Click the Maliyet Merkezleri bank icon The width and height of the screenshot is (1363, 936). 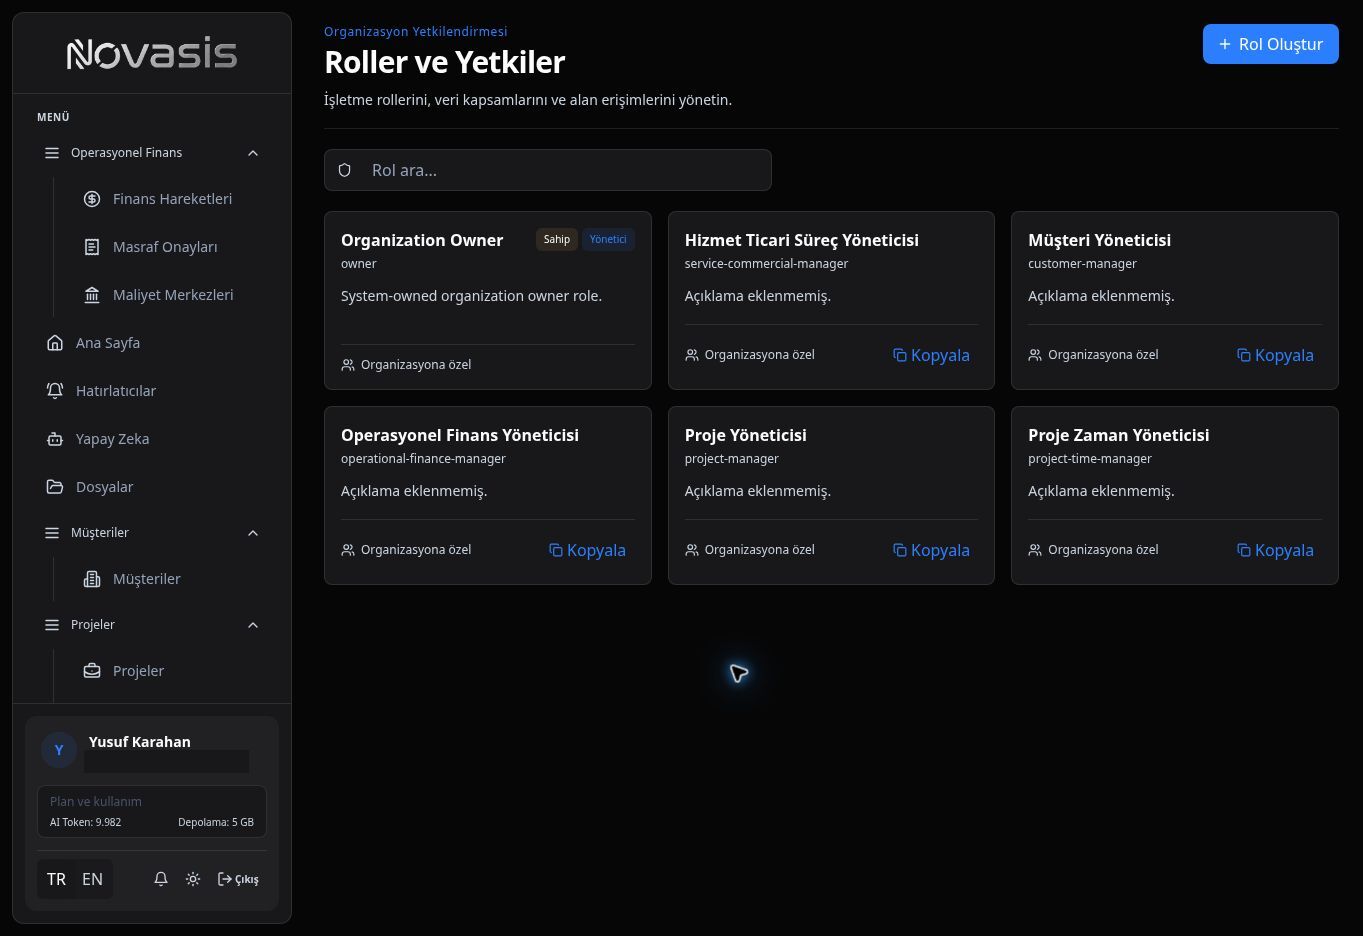[92, 295]
